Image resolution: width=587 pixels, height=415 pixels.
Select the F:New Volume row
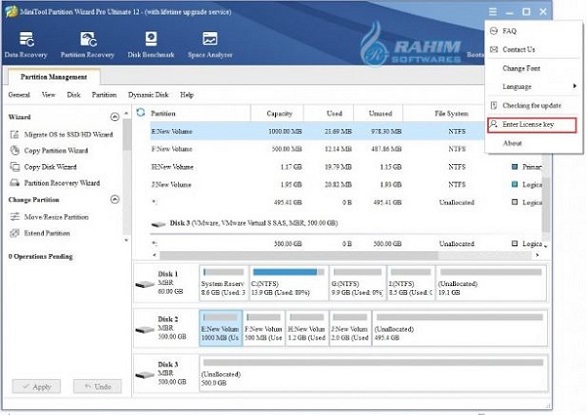(x=317, y=149)
